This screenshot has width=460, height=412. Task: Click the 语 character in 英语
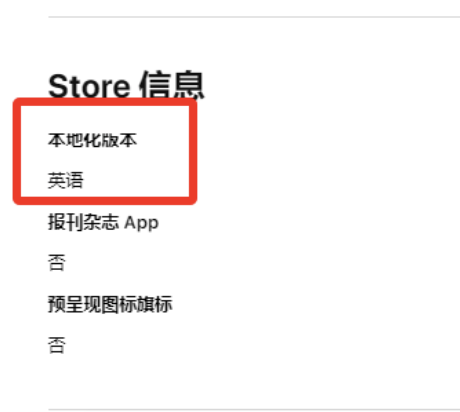74,180
